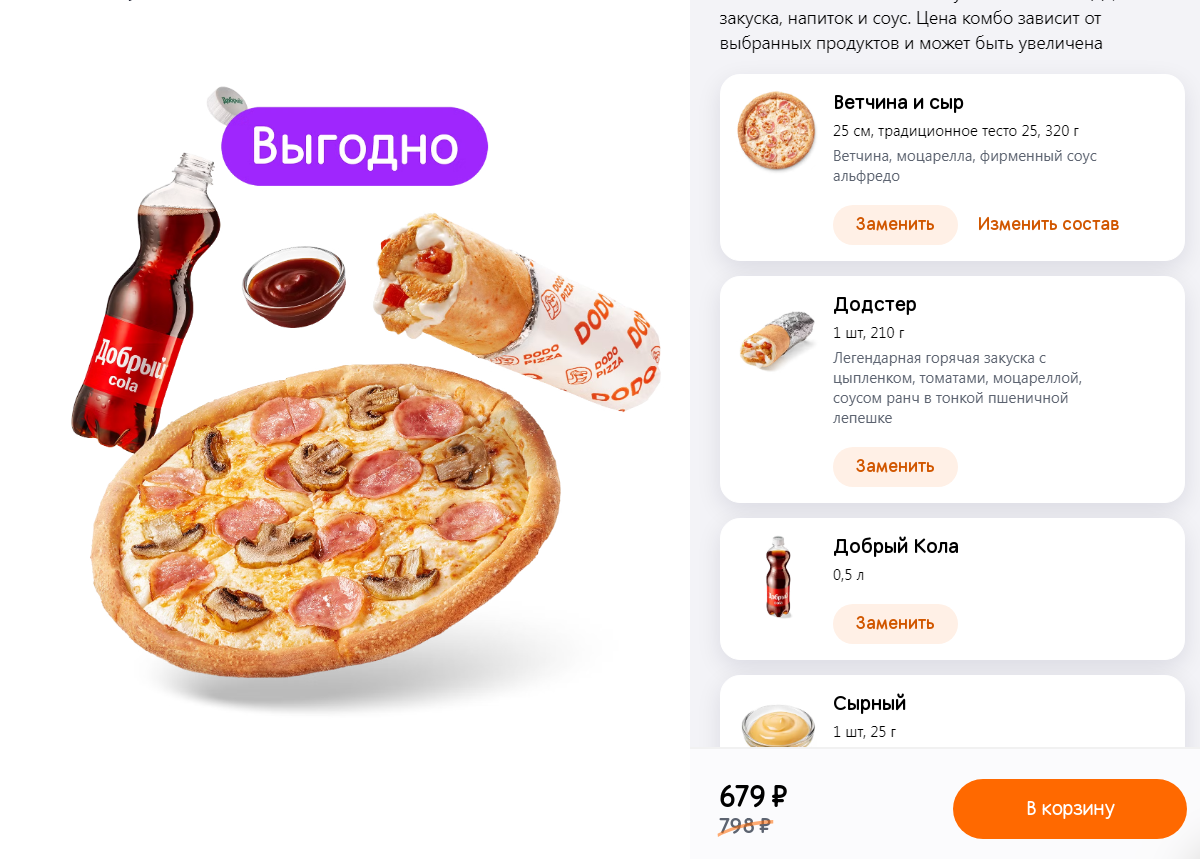Click the Добрый Кола item title
The width and height of the screenshot is (1200, 859).
tap(896, 546)
